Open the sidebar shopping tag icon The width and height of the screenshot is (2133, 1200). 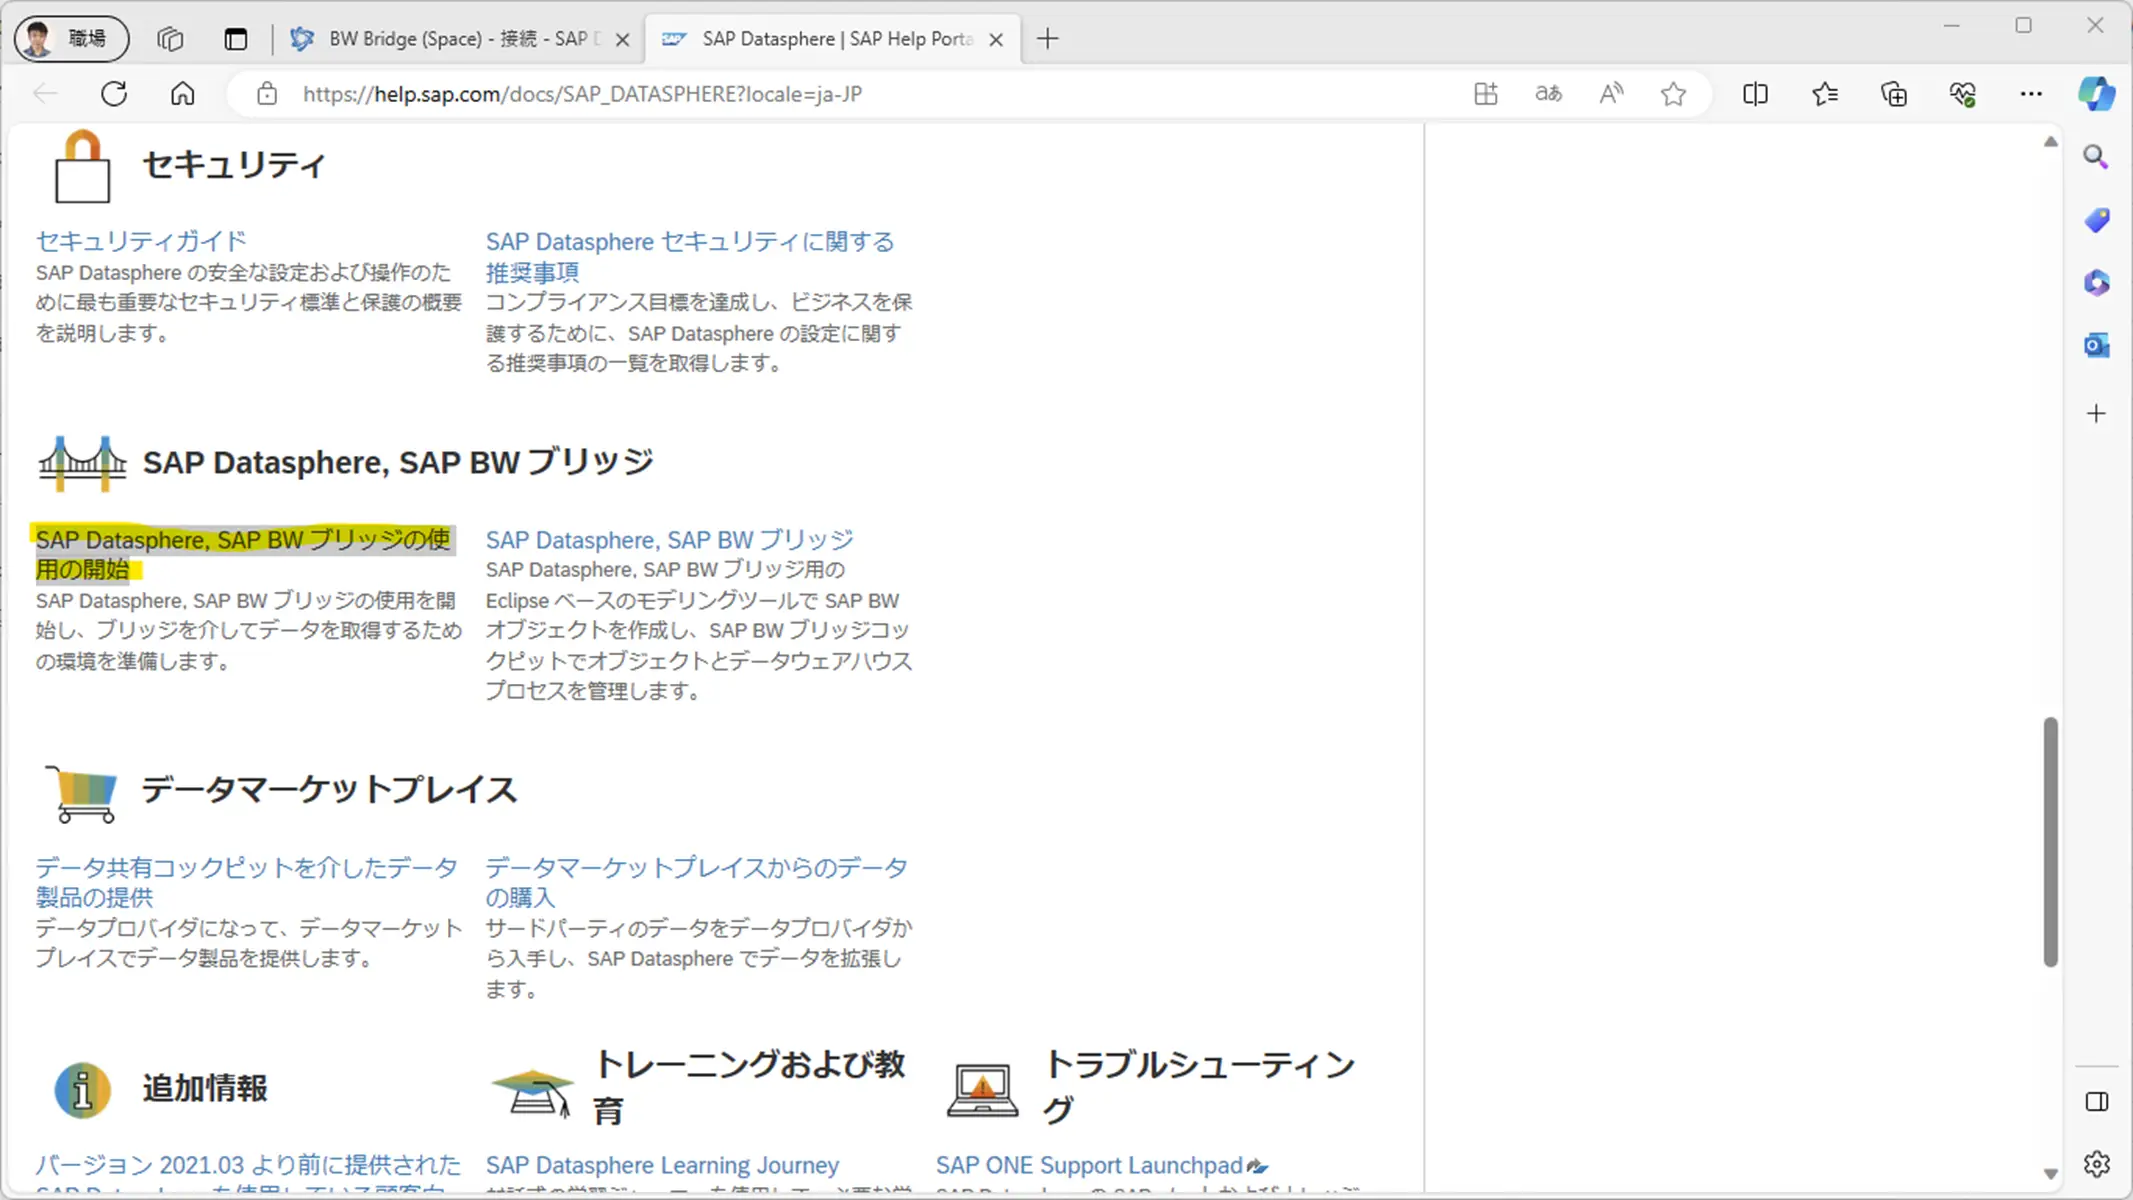point(2096,220)
